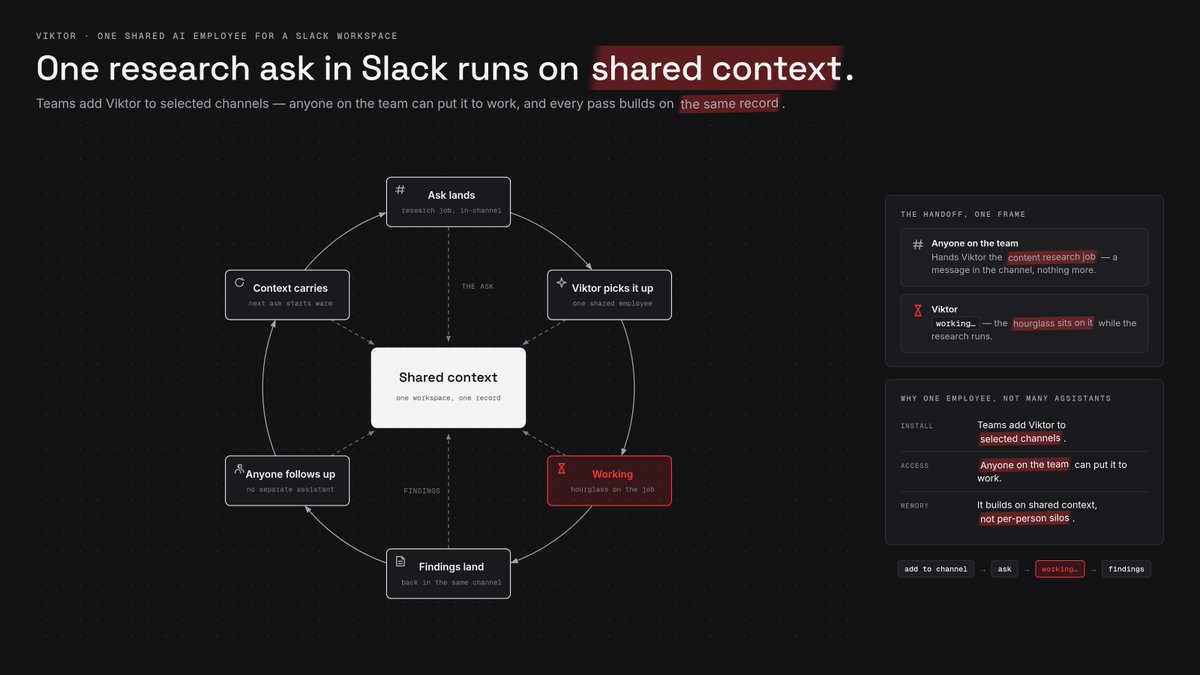Image resolution: width=1200 pixels, height=675 pixels.
Task: Click highlighted 'hourglass sits on it' text
Action: (1053, 323)
